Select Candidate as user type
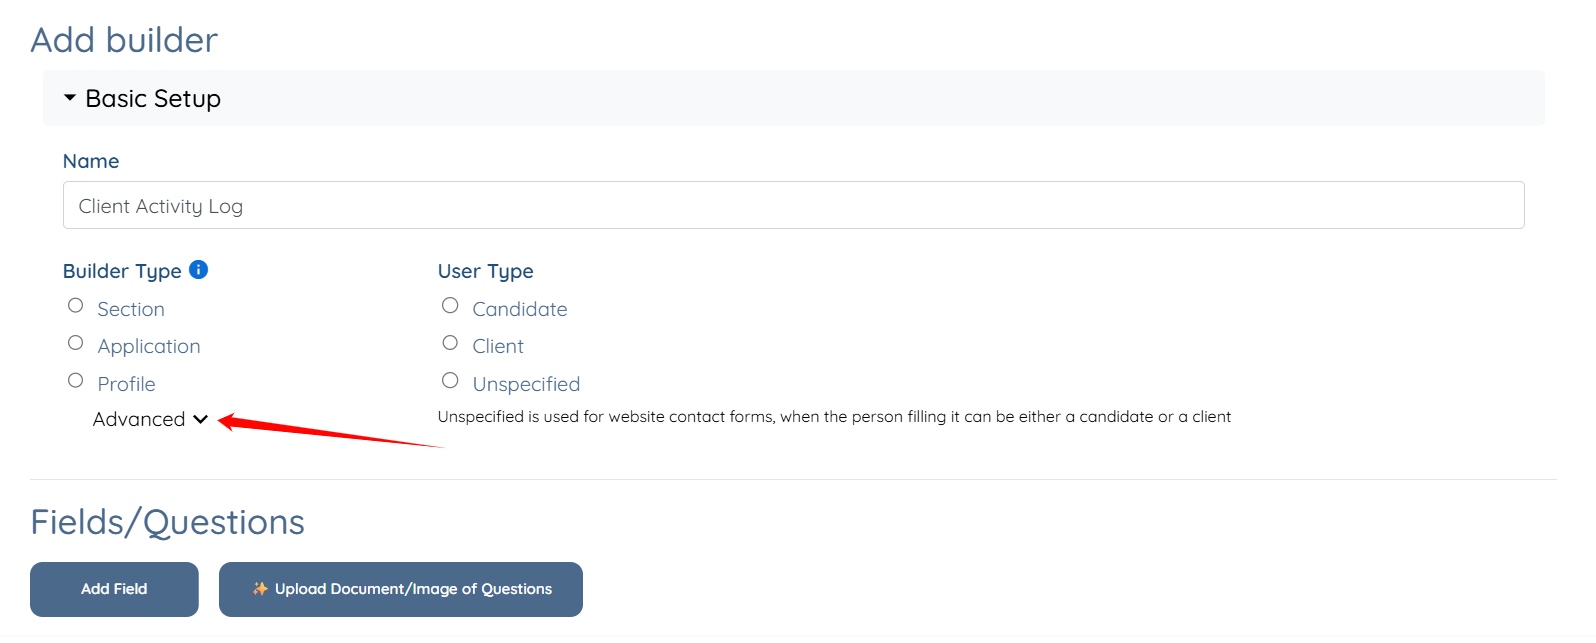 tap(450, 306)
